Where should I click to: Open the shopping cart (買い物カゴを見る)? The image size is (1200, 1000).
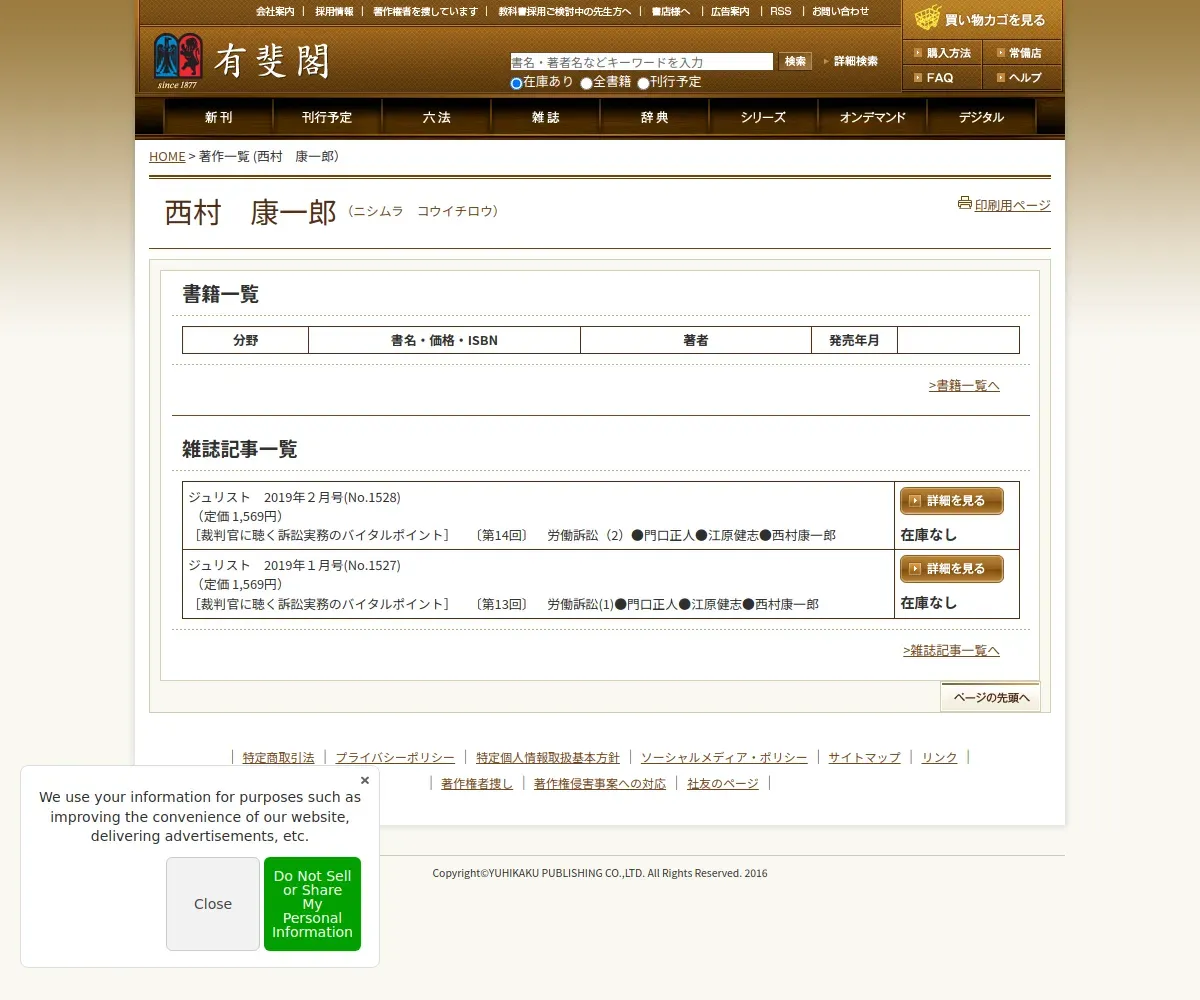pyautogui.click(x=982, y=18)
